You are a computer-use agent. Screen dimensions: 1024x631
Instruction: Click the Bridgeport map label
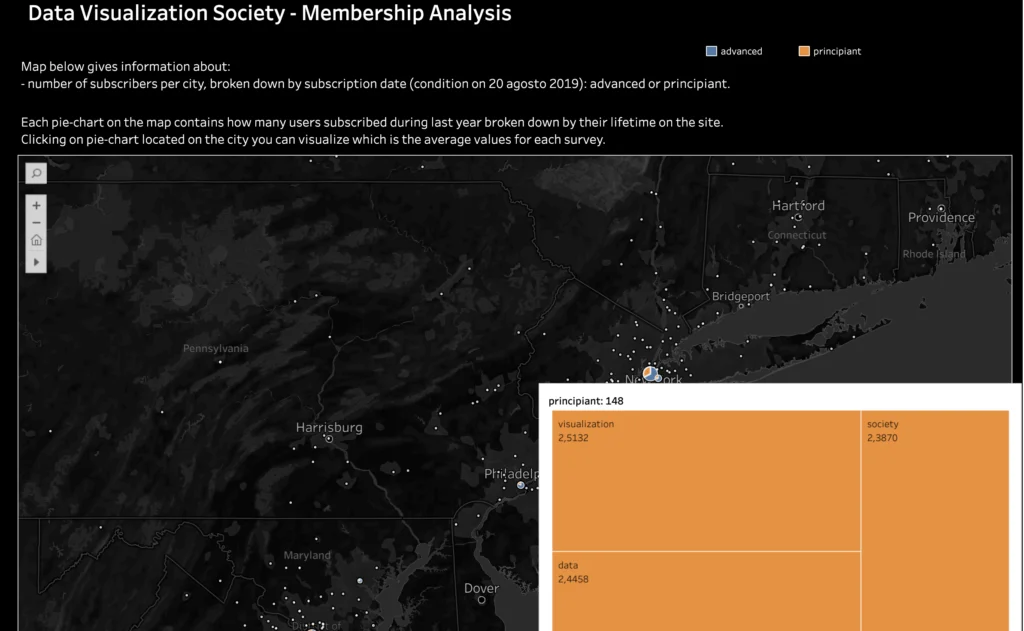pos(741,296)
